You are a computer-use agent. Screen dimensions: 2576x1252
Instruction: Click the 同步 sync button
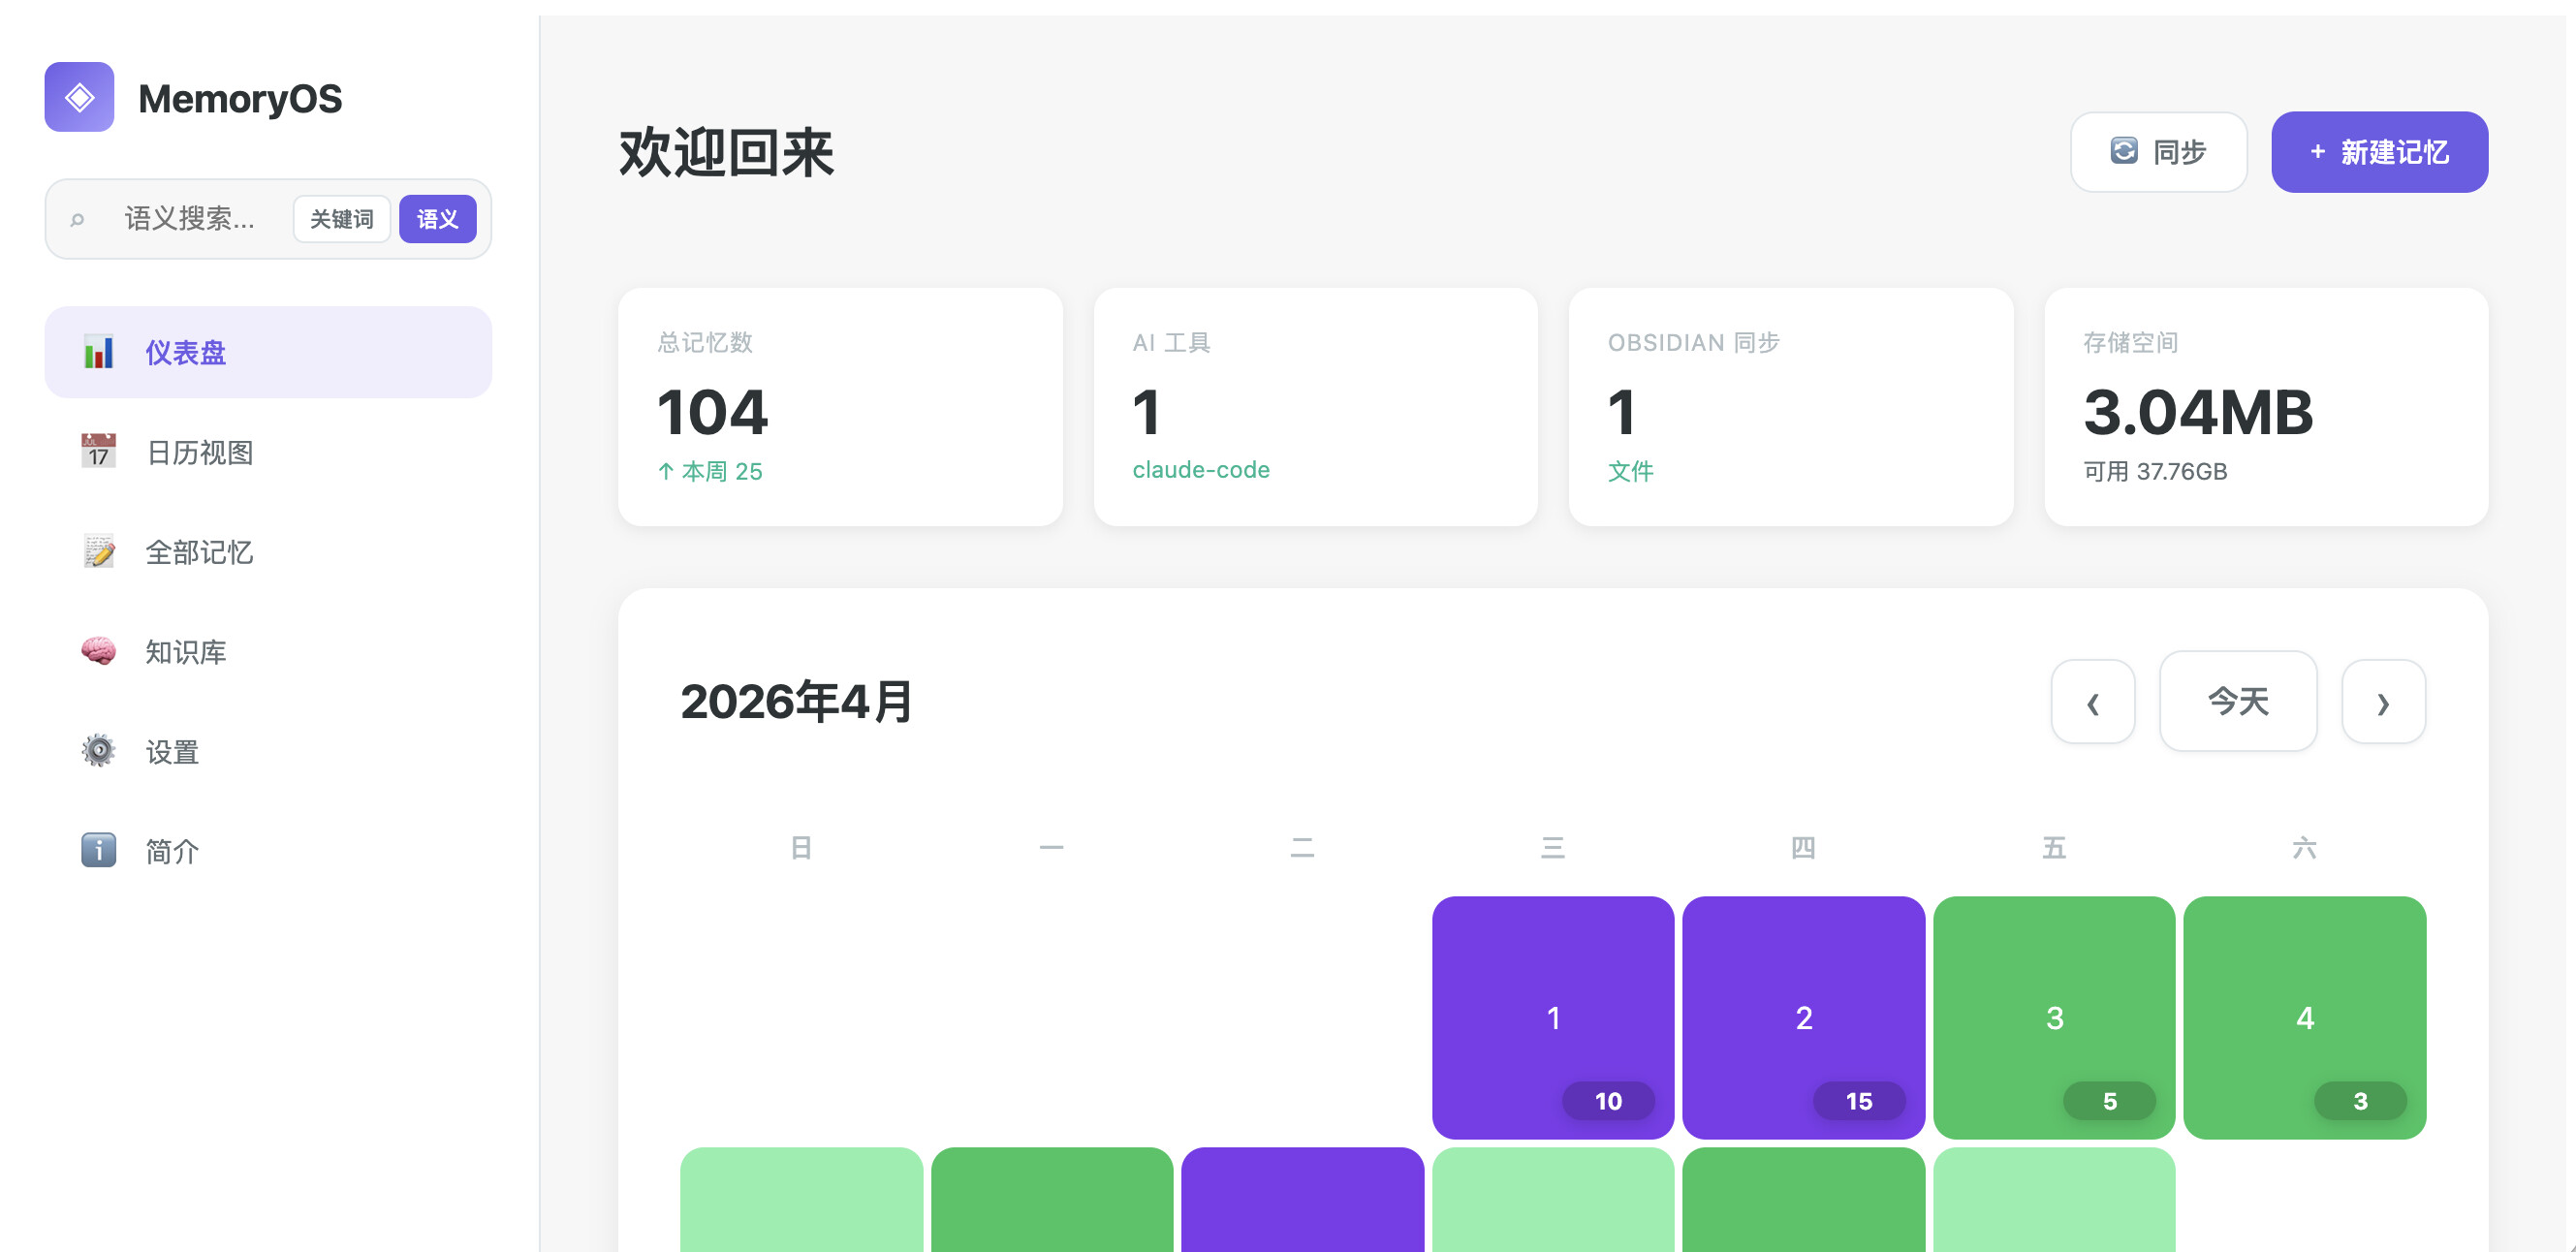coord(2158,152)
